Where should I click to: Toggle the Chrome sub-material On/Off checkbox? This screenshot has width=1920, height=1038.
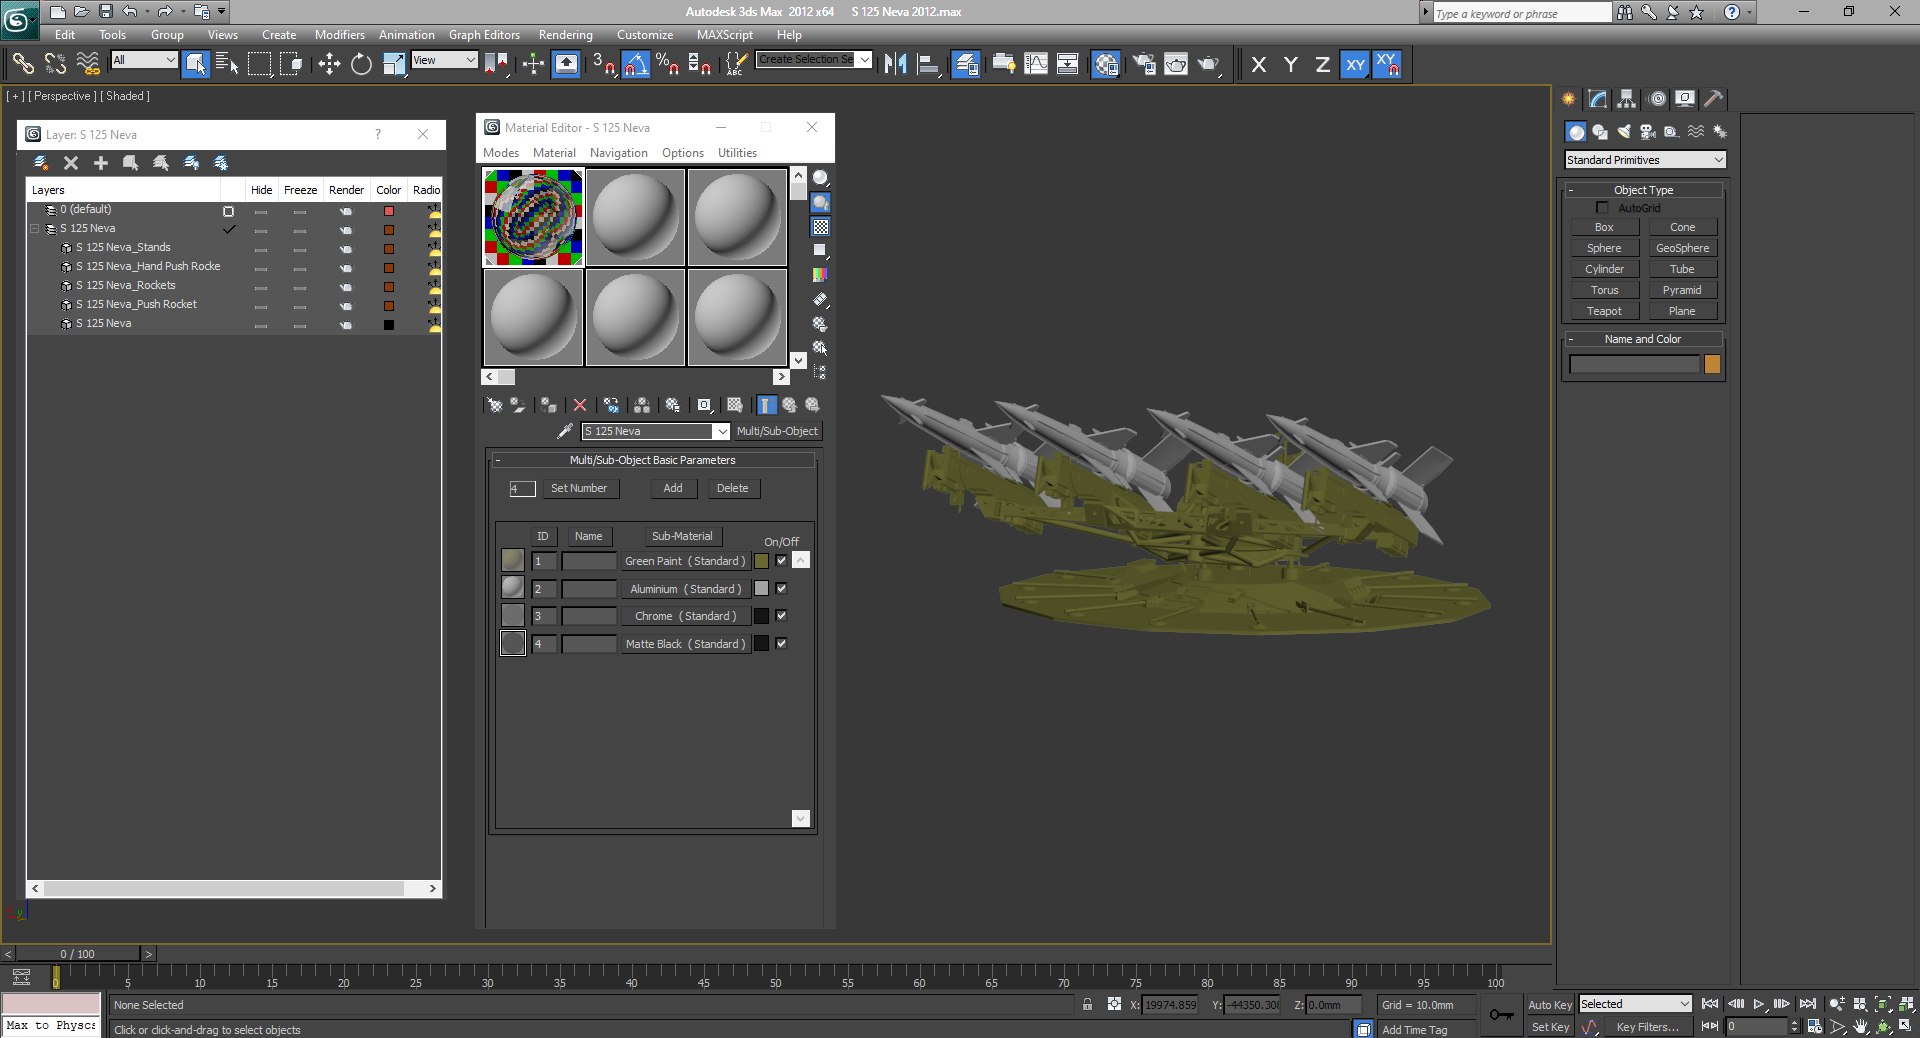coord(781,616)
